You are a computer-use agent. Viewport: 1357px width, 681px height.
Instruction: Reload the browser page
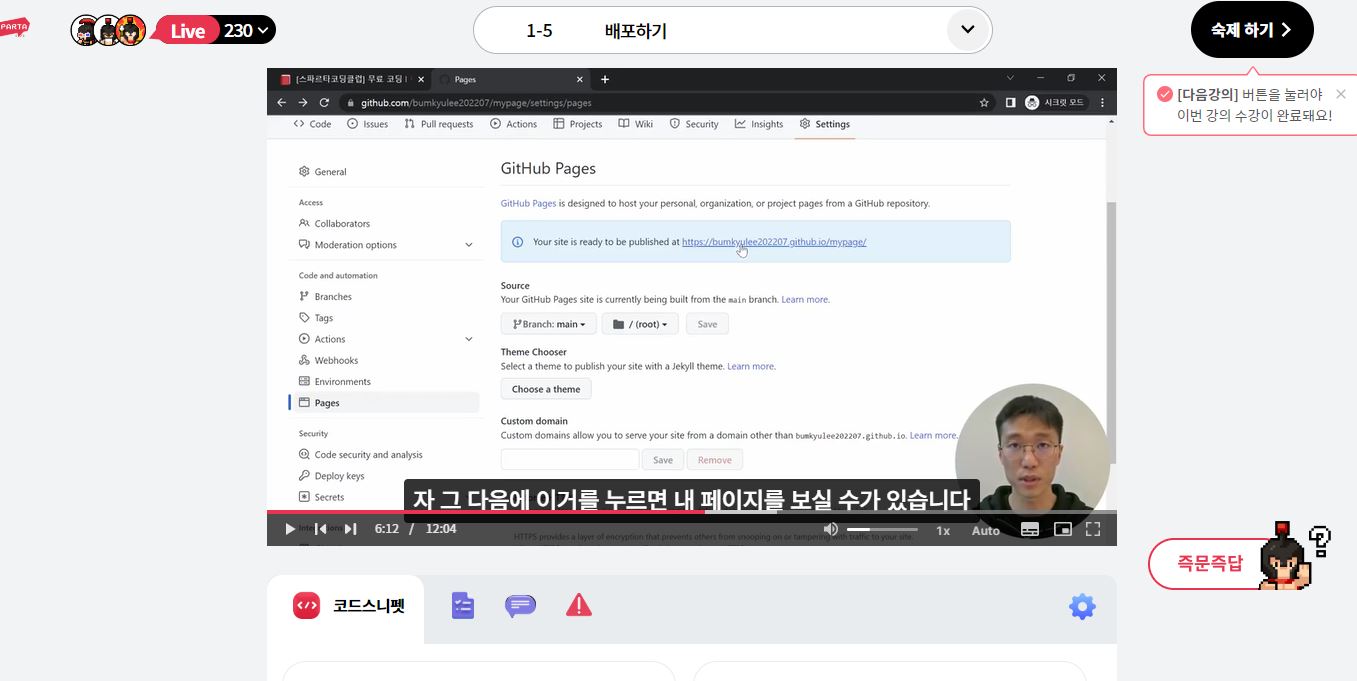coord(324,102)
